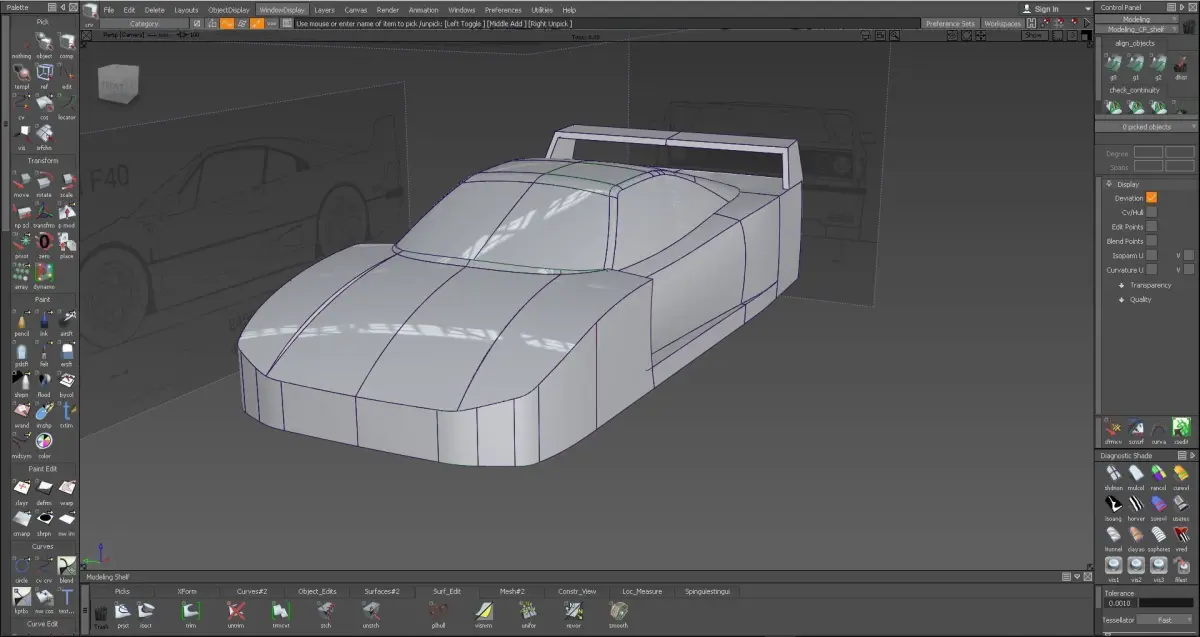
Task: Enable the Curvature U checkbox
Action: 1151,270
